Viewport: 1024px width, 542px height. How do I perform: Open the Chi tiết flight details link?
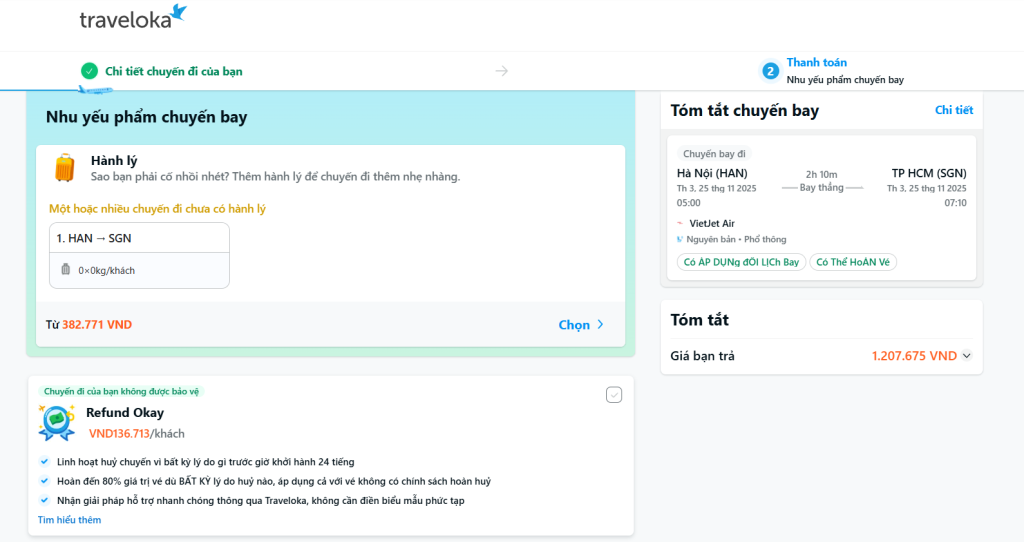(x=953, y=110)
